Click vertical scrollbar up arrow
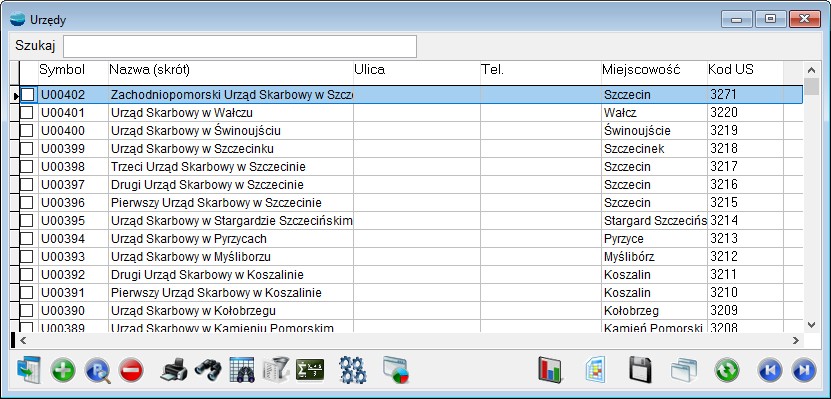The width and height of the screenshot is (831, 399). (x=811, y=70)
